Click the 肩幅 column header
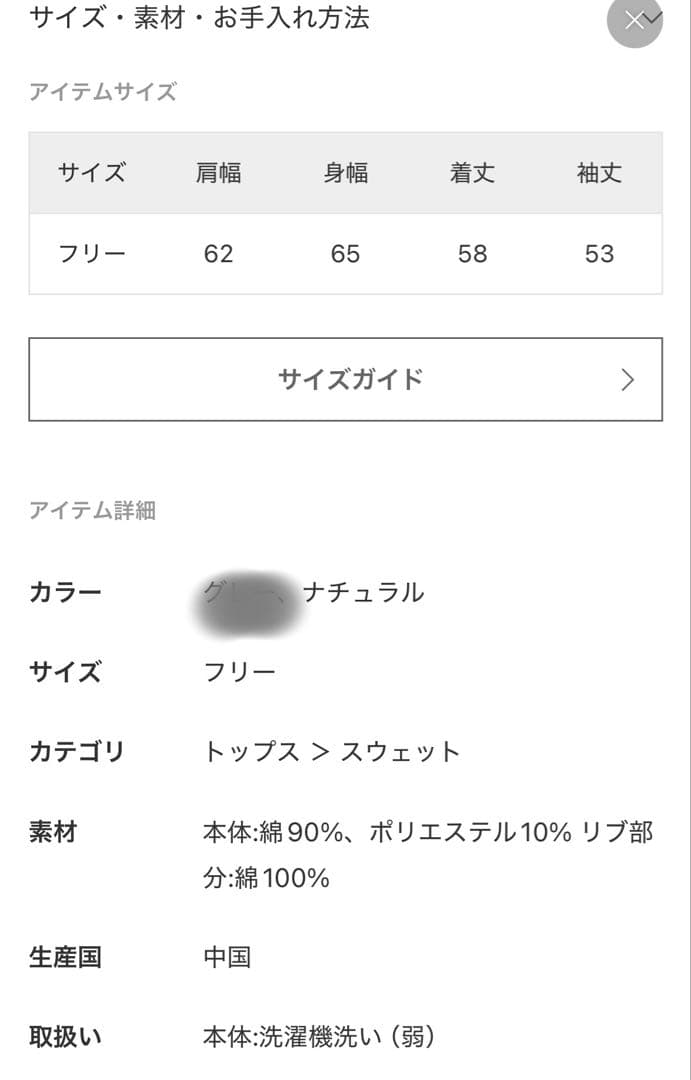This screenshot has width=691, height=1080. [218, 172]
